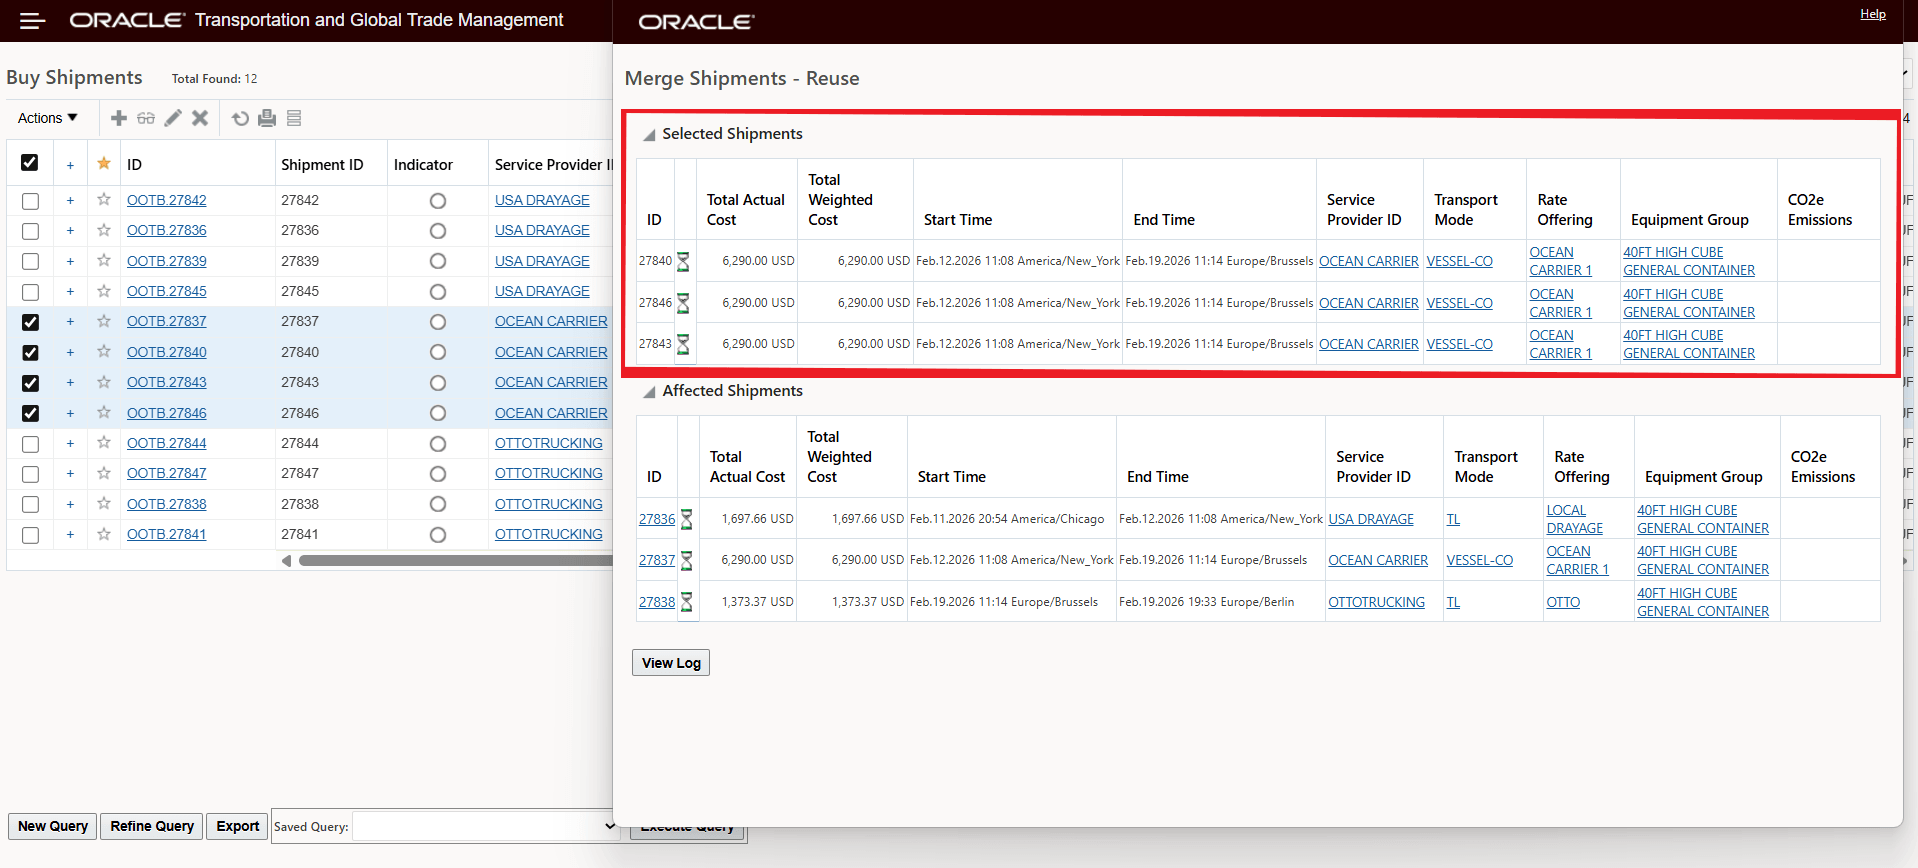Open OTTOTRUCKING link in Affected Shipments
Image resolution: width=1918 pixels, height=868 pixels.
(1376, 602)
